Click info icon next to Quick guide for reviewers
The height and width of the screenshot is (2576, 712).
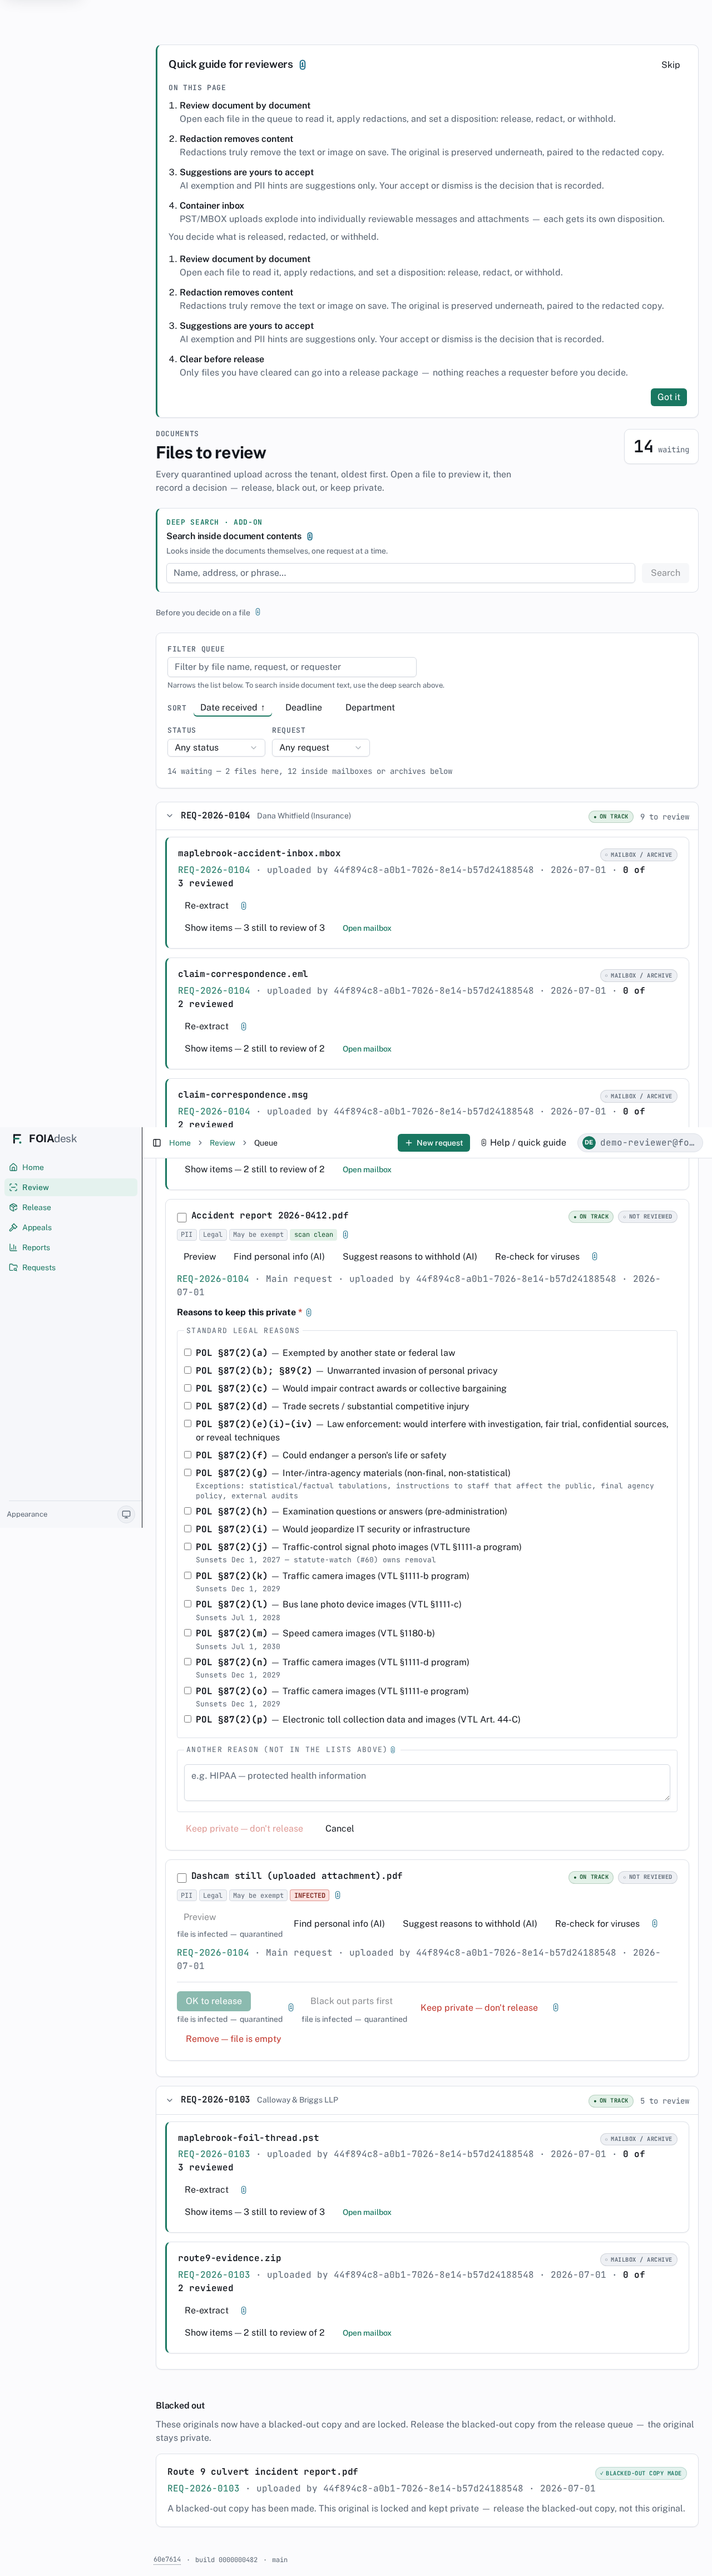click(x=303, y=65)
